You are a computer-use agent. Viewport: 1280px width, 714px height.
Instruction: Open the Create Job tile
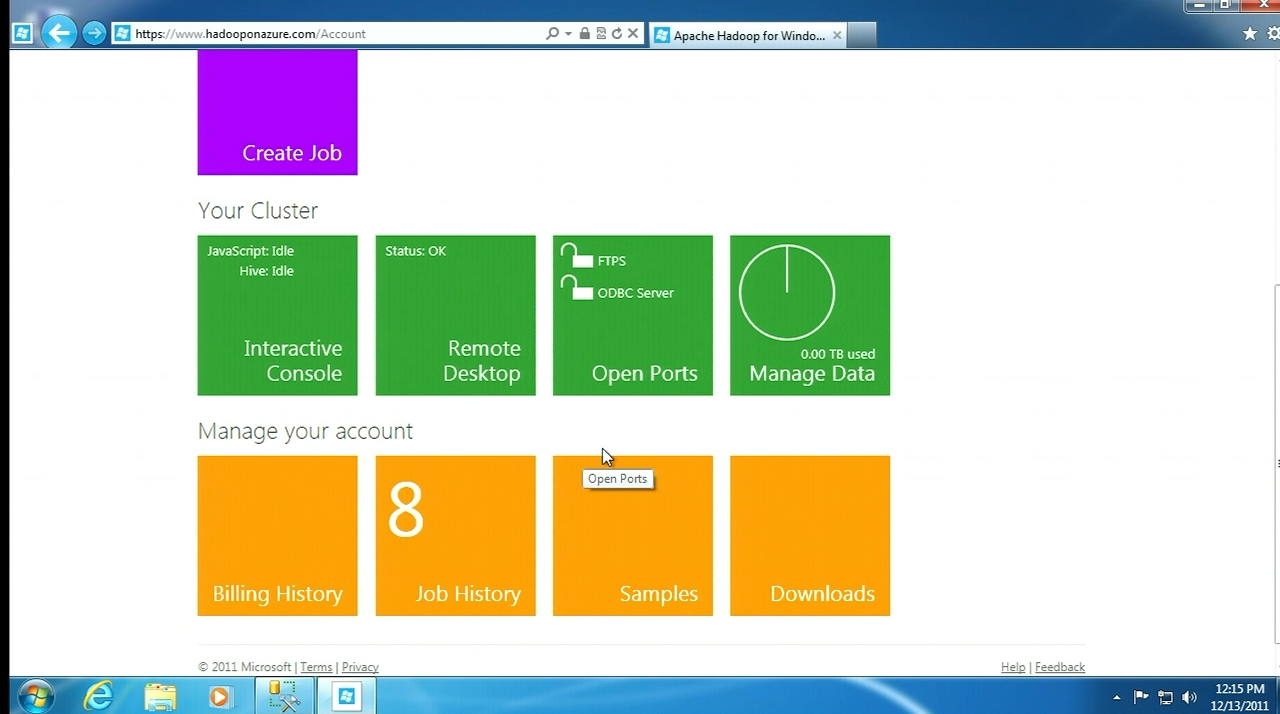click(277, 112)
